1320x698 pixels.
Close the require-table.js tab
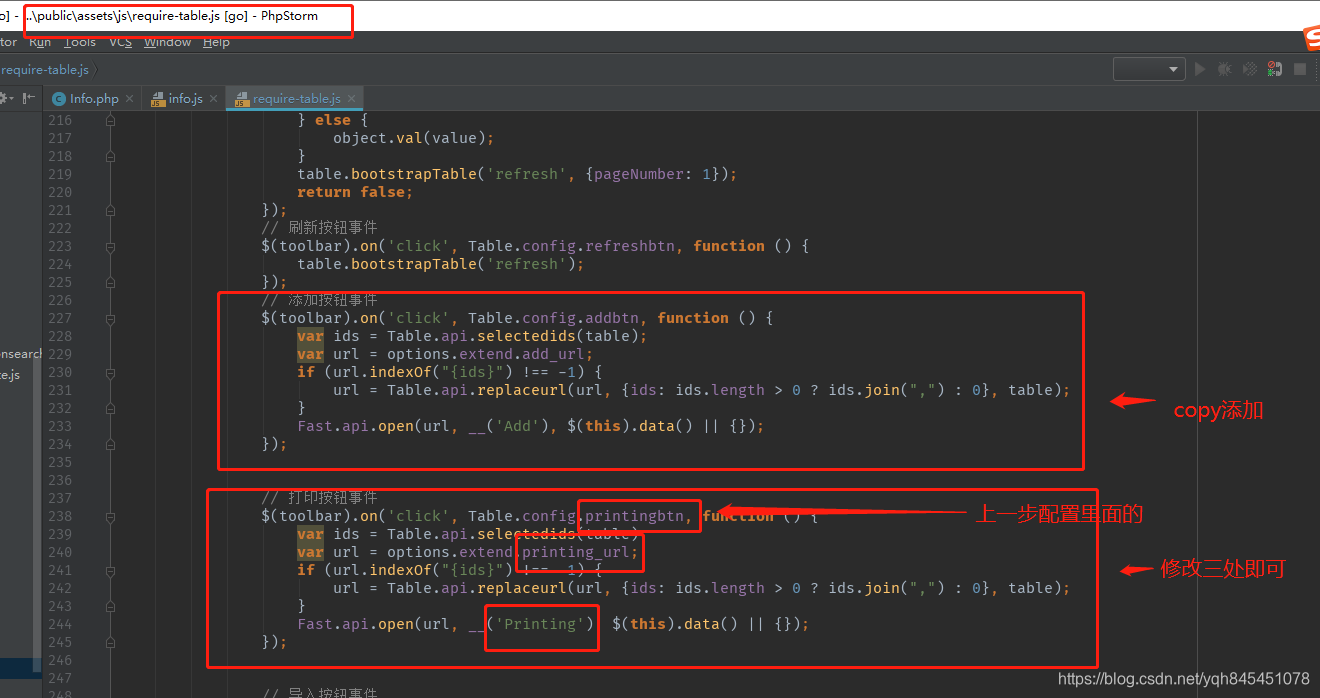click(351, 99)
